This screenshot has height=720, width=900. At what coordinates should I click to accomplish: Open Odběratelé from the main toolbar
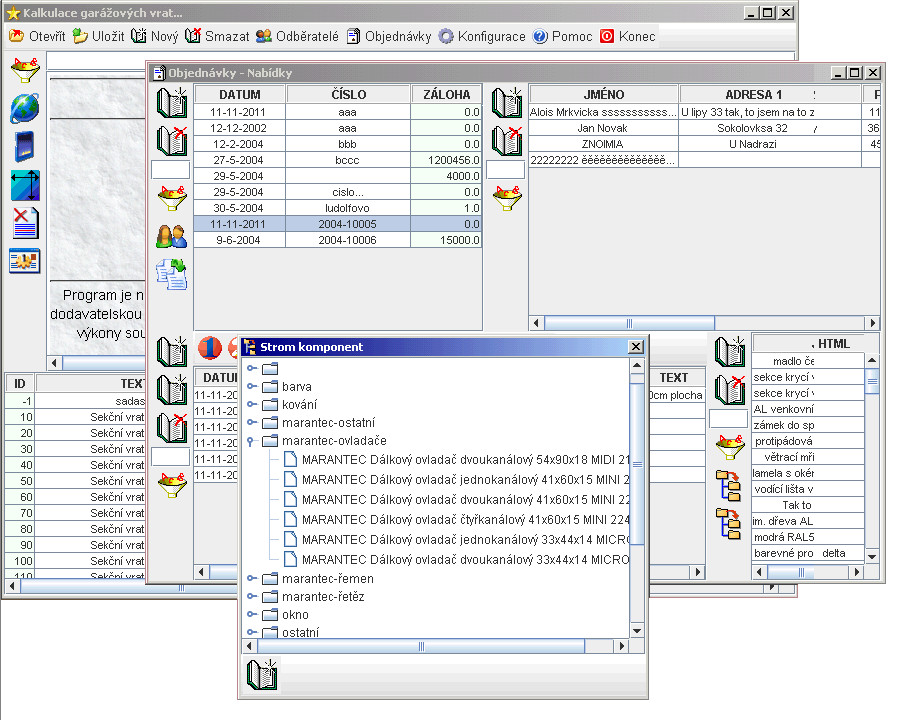297,36
